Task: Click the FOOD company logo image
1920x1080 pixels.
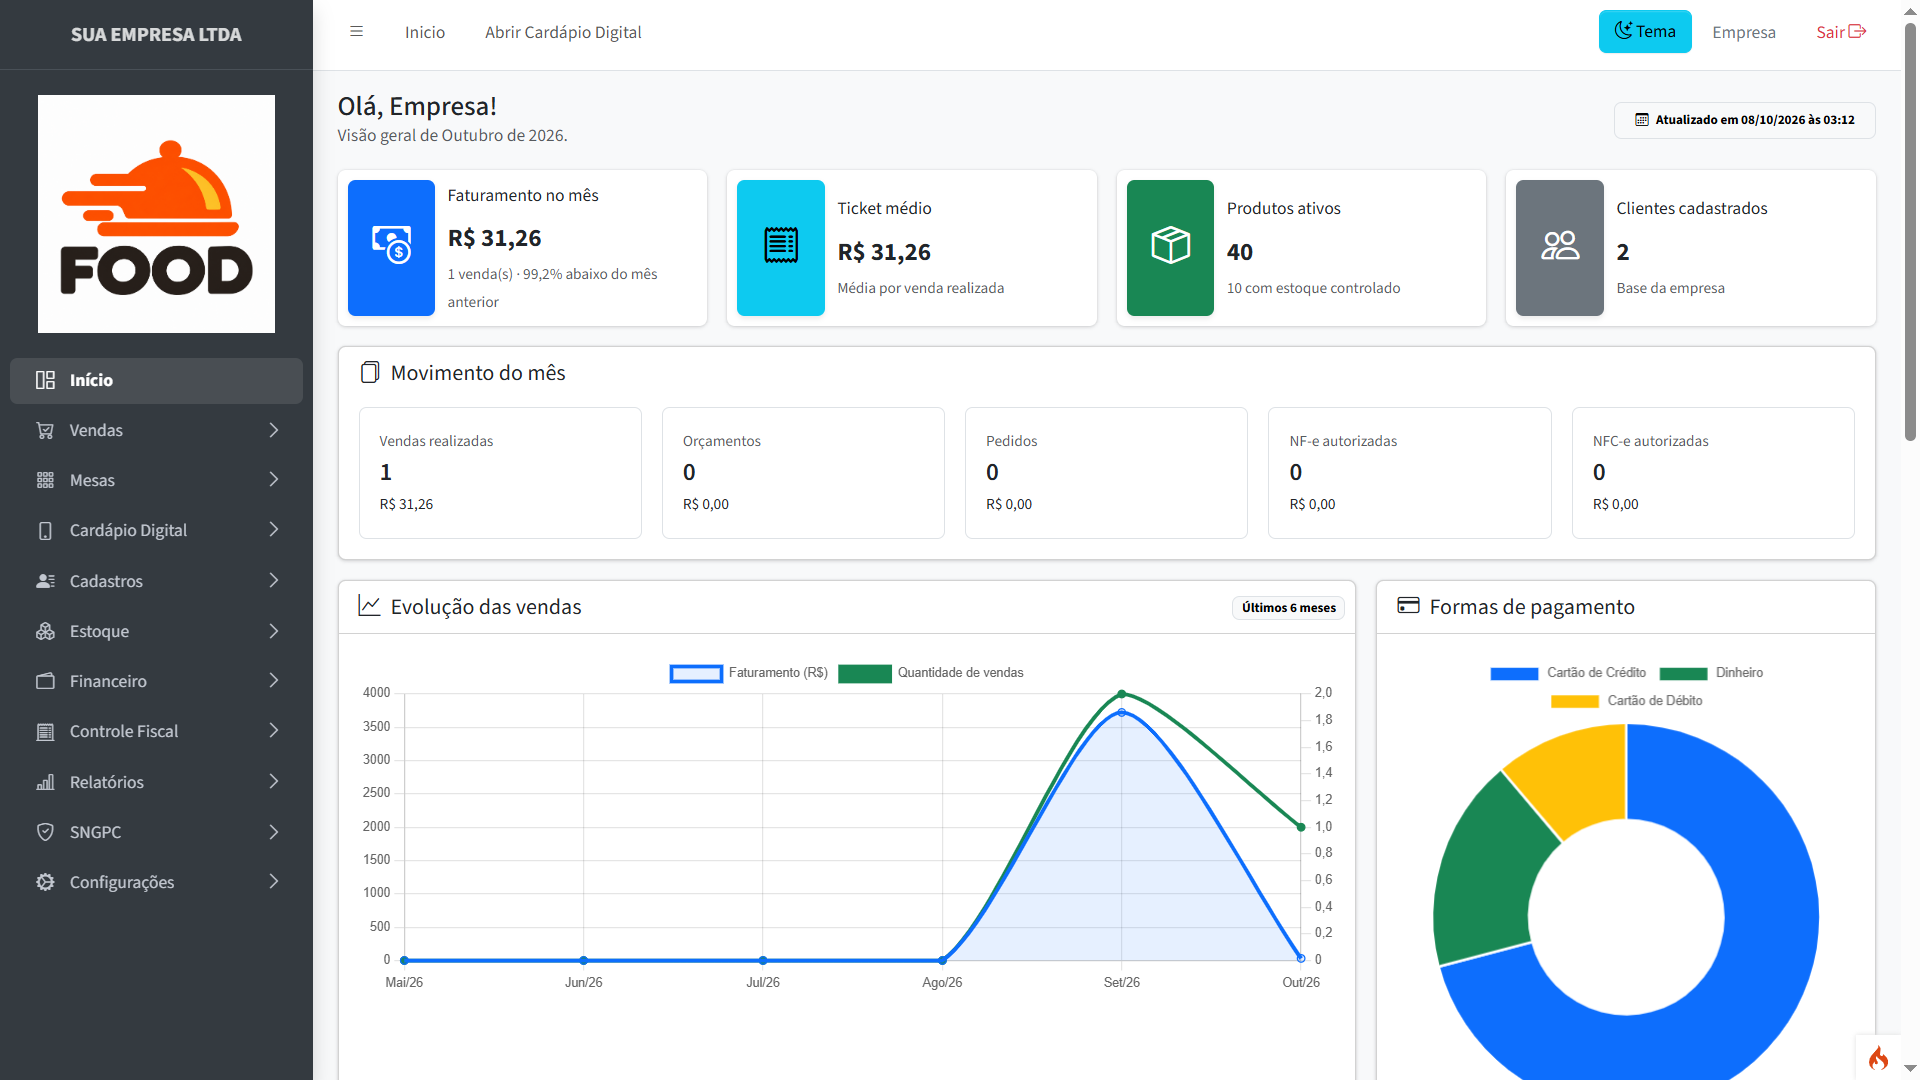Action: [x=156, y=214]
